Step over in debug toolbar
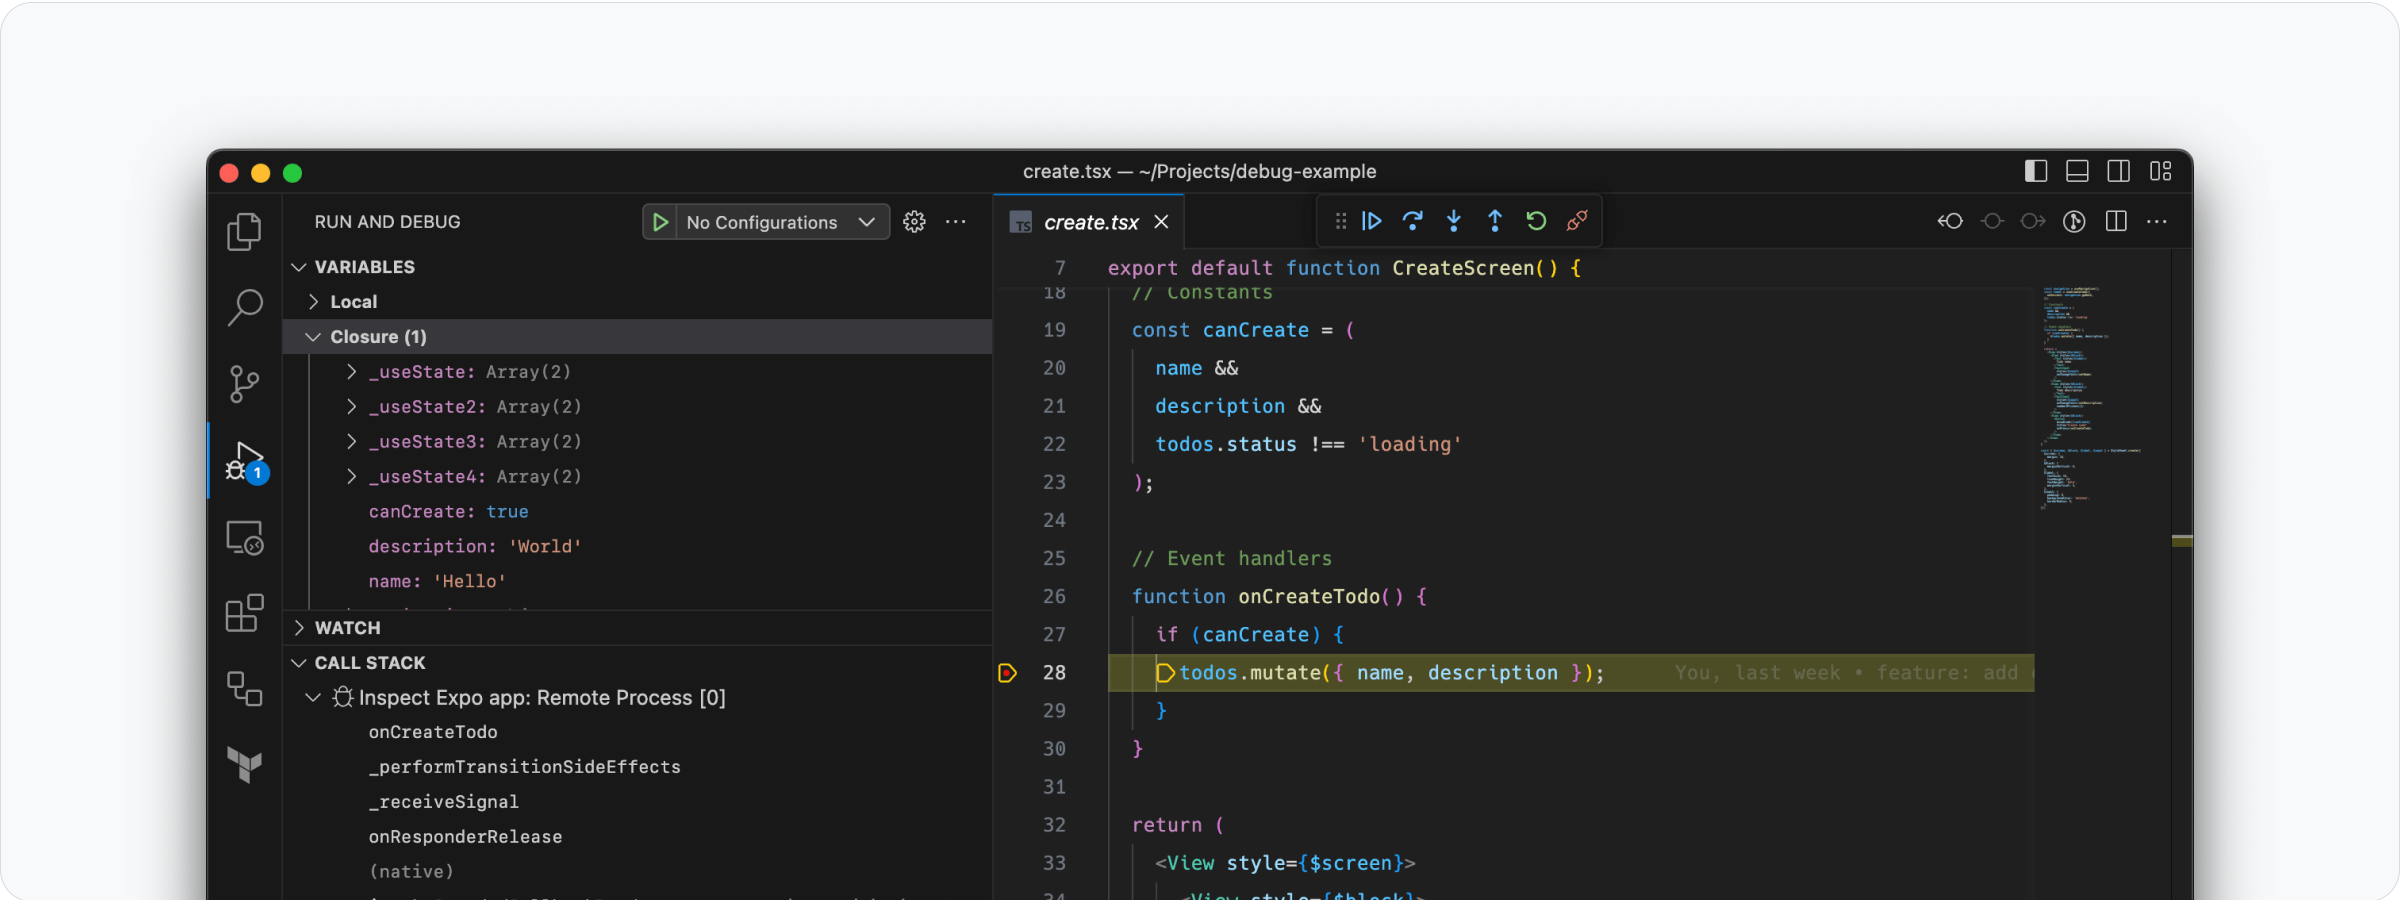2400x900 pixels. coord(1413,221)
